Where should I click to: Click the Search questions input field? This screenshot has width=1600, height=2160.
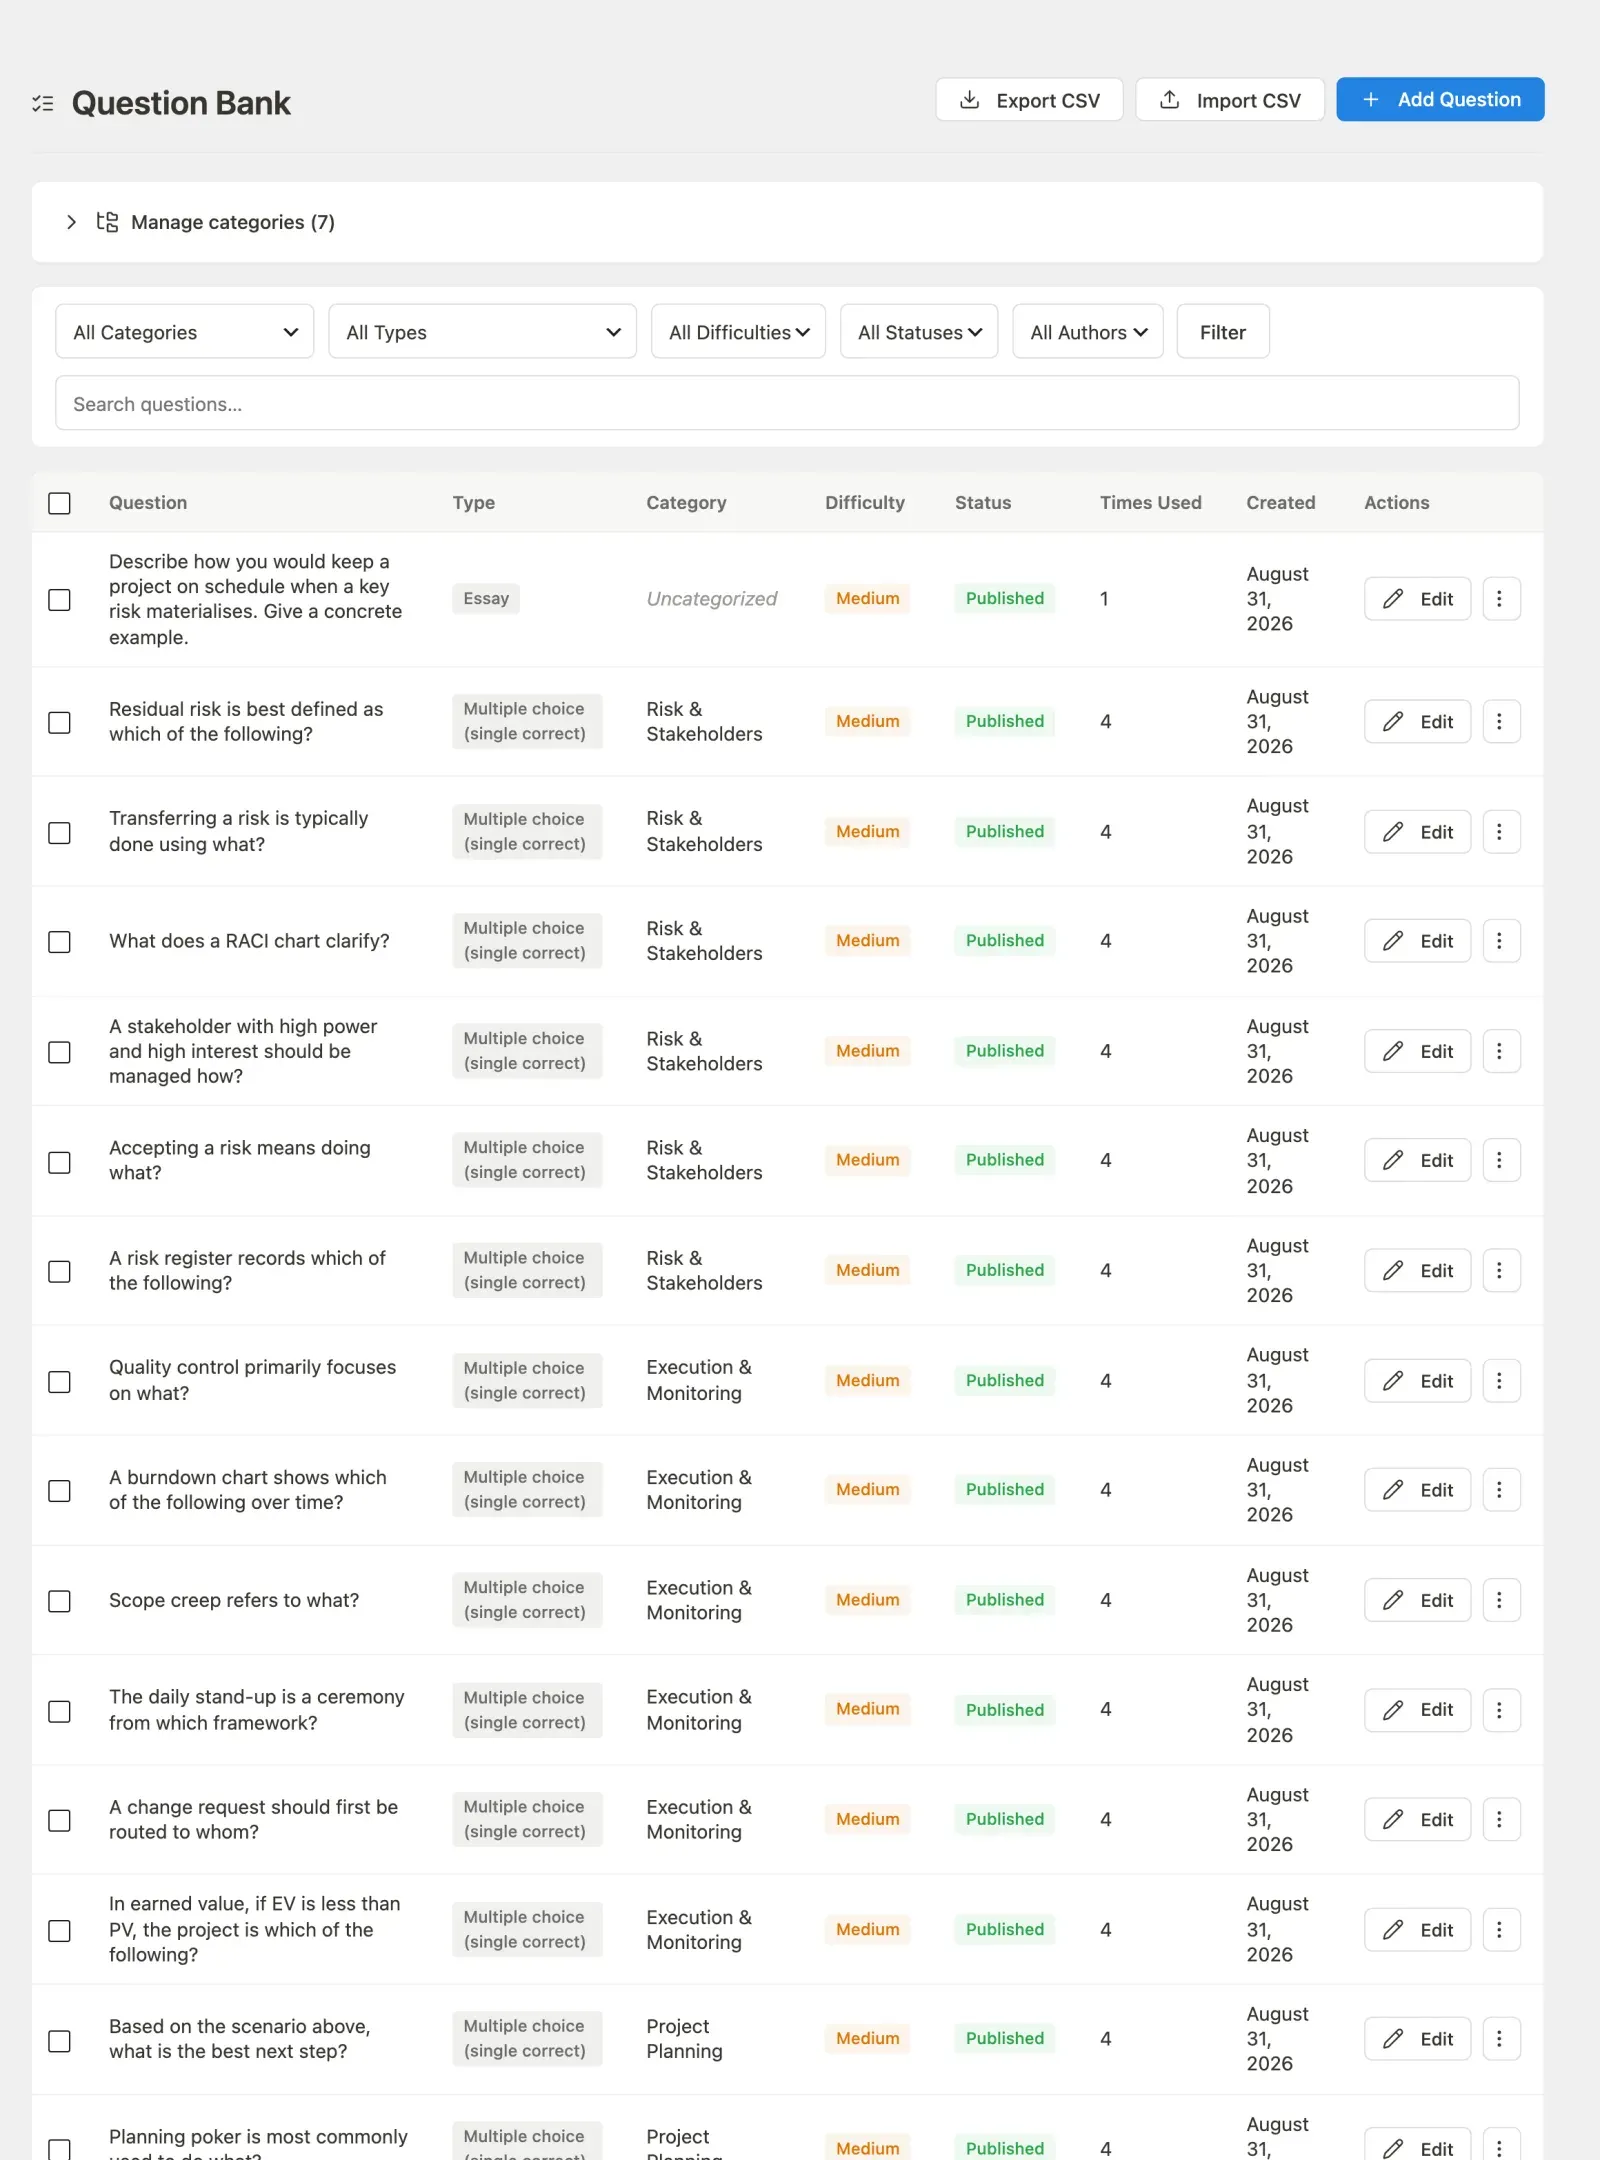coord(787,404)
